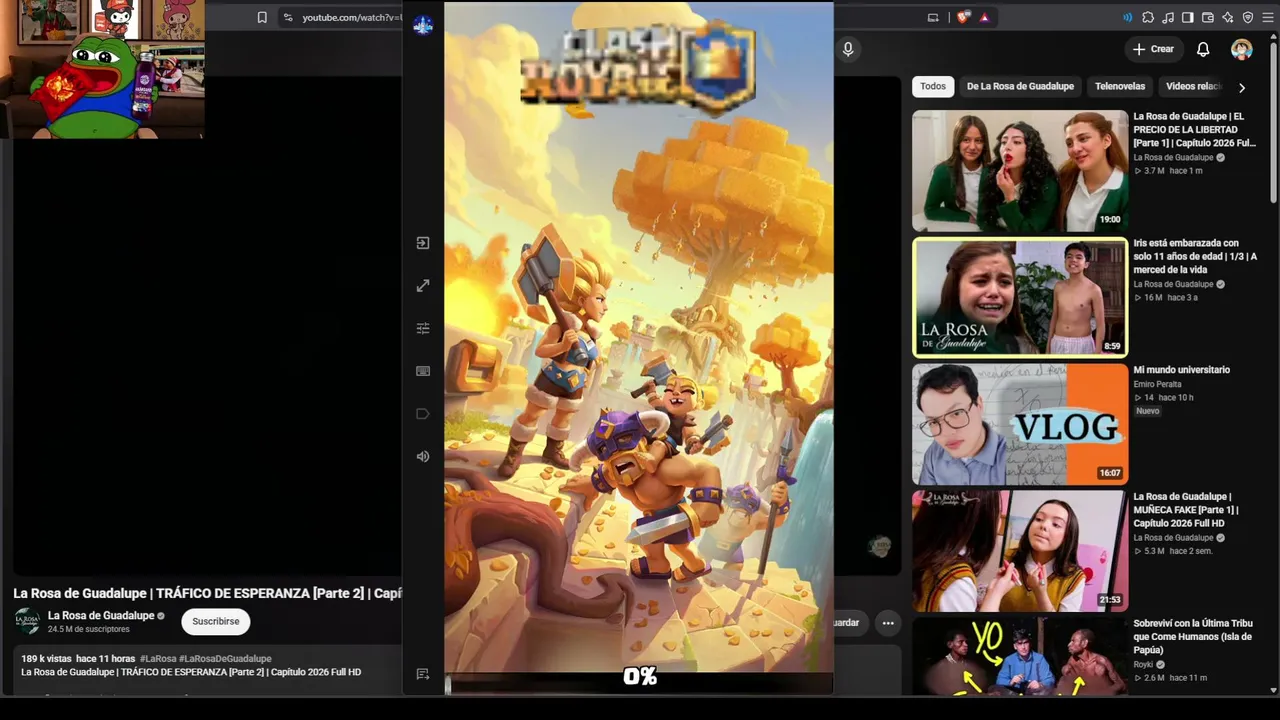
Task: Click the #LaRosaDeGuadalupe hashtag
Action: click(225, 659)
